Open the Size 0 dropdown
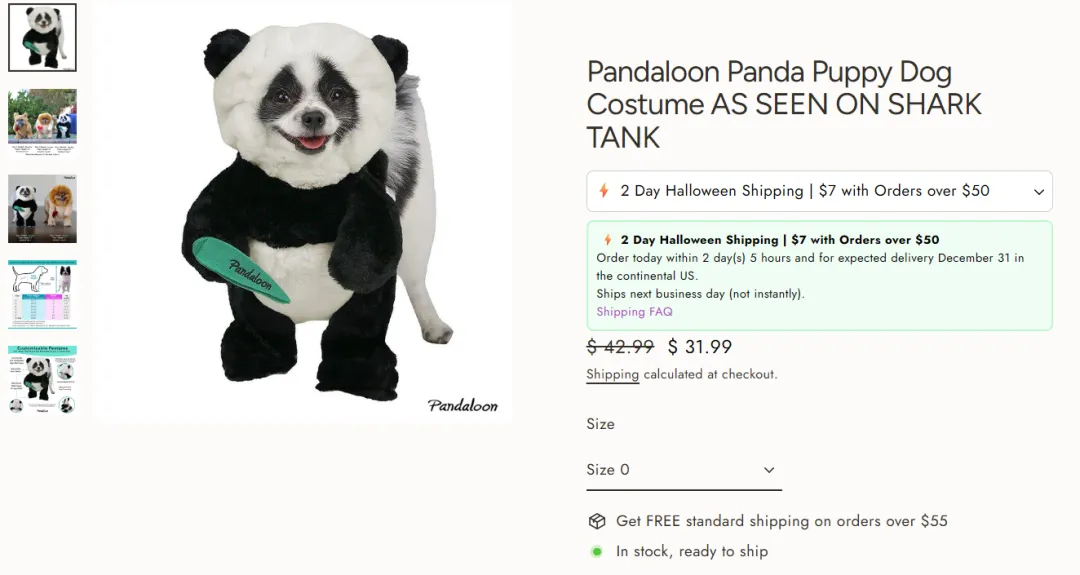 tap(683, 470)
